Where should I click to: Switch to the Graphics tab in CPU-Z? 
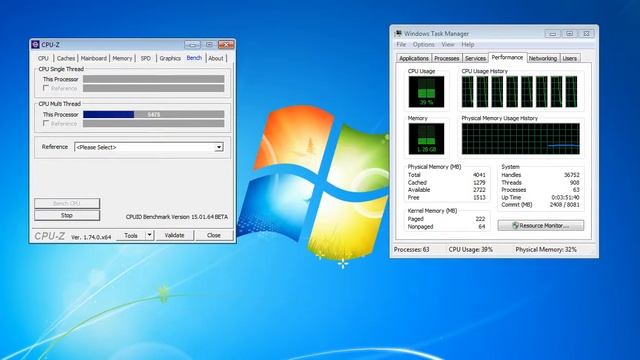170,58
